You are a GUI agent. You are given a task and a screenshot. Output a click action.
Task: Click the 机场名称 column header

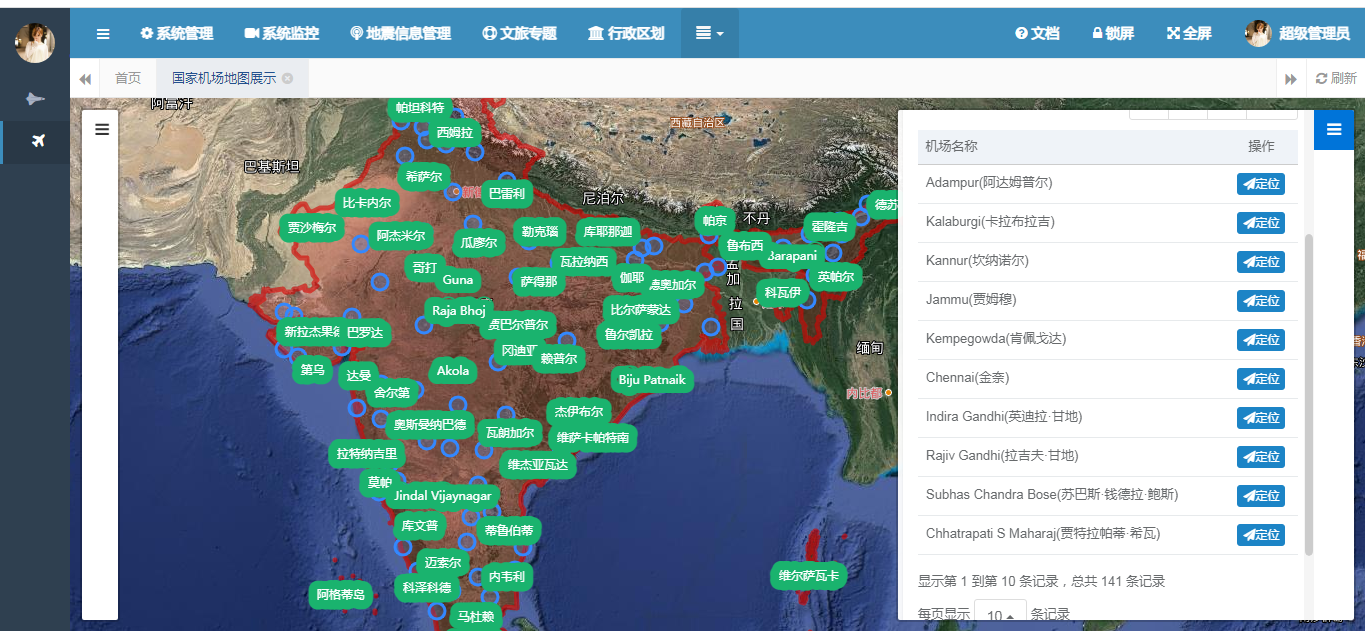point(952,147)
